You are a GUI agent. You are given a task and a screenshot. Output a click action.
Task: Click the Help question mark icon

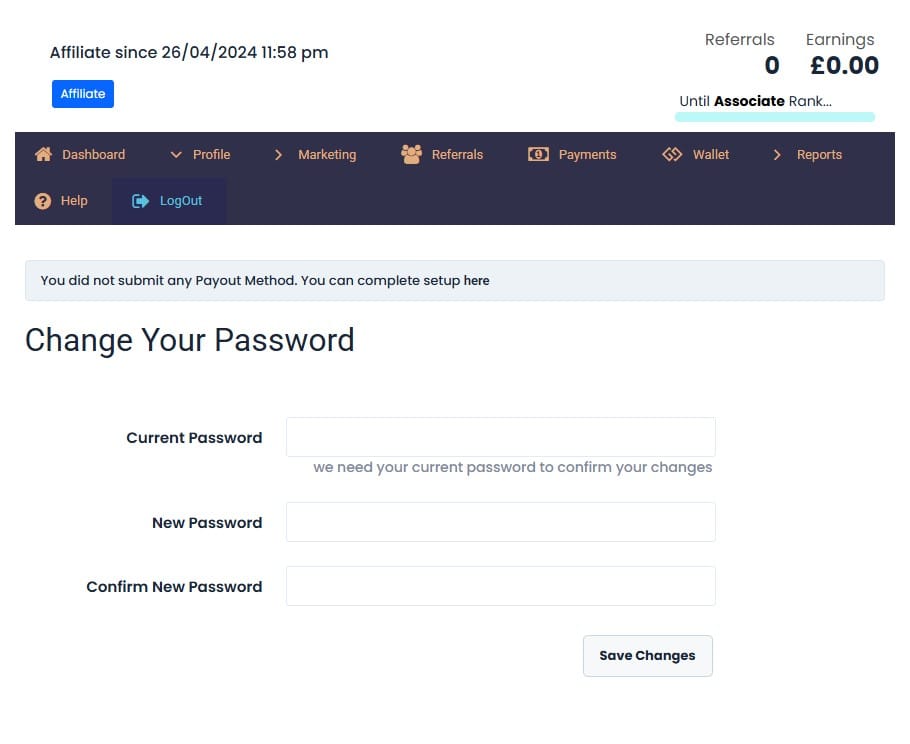[x=42, y=201]
